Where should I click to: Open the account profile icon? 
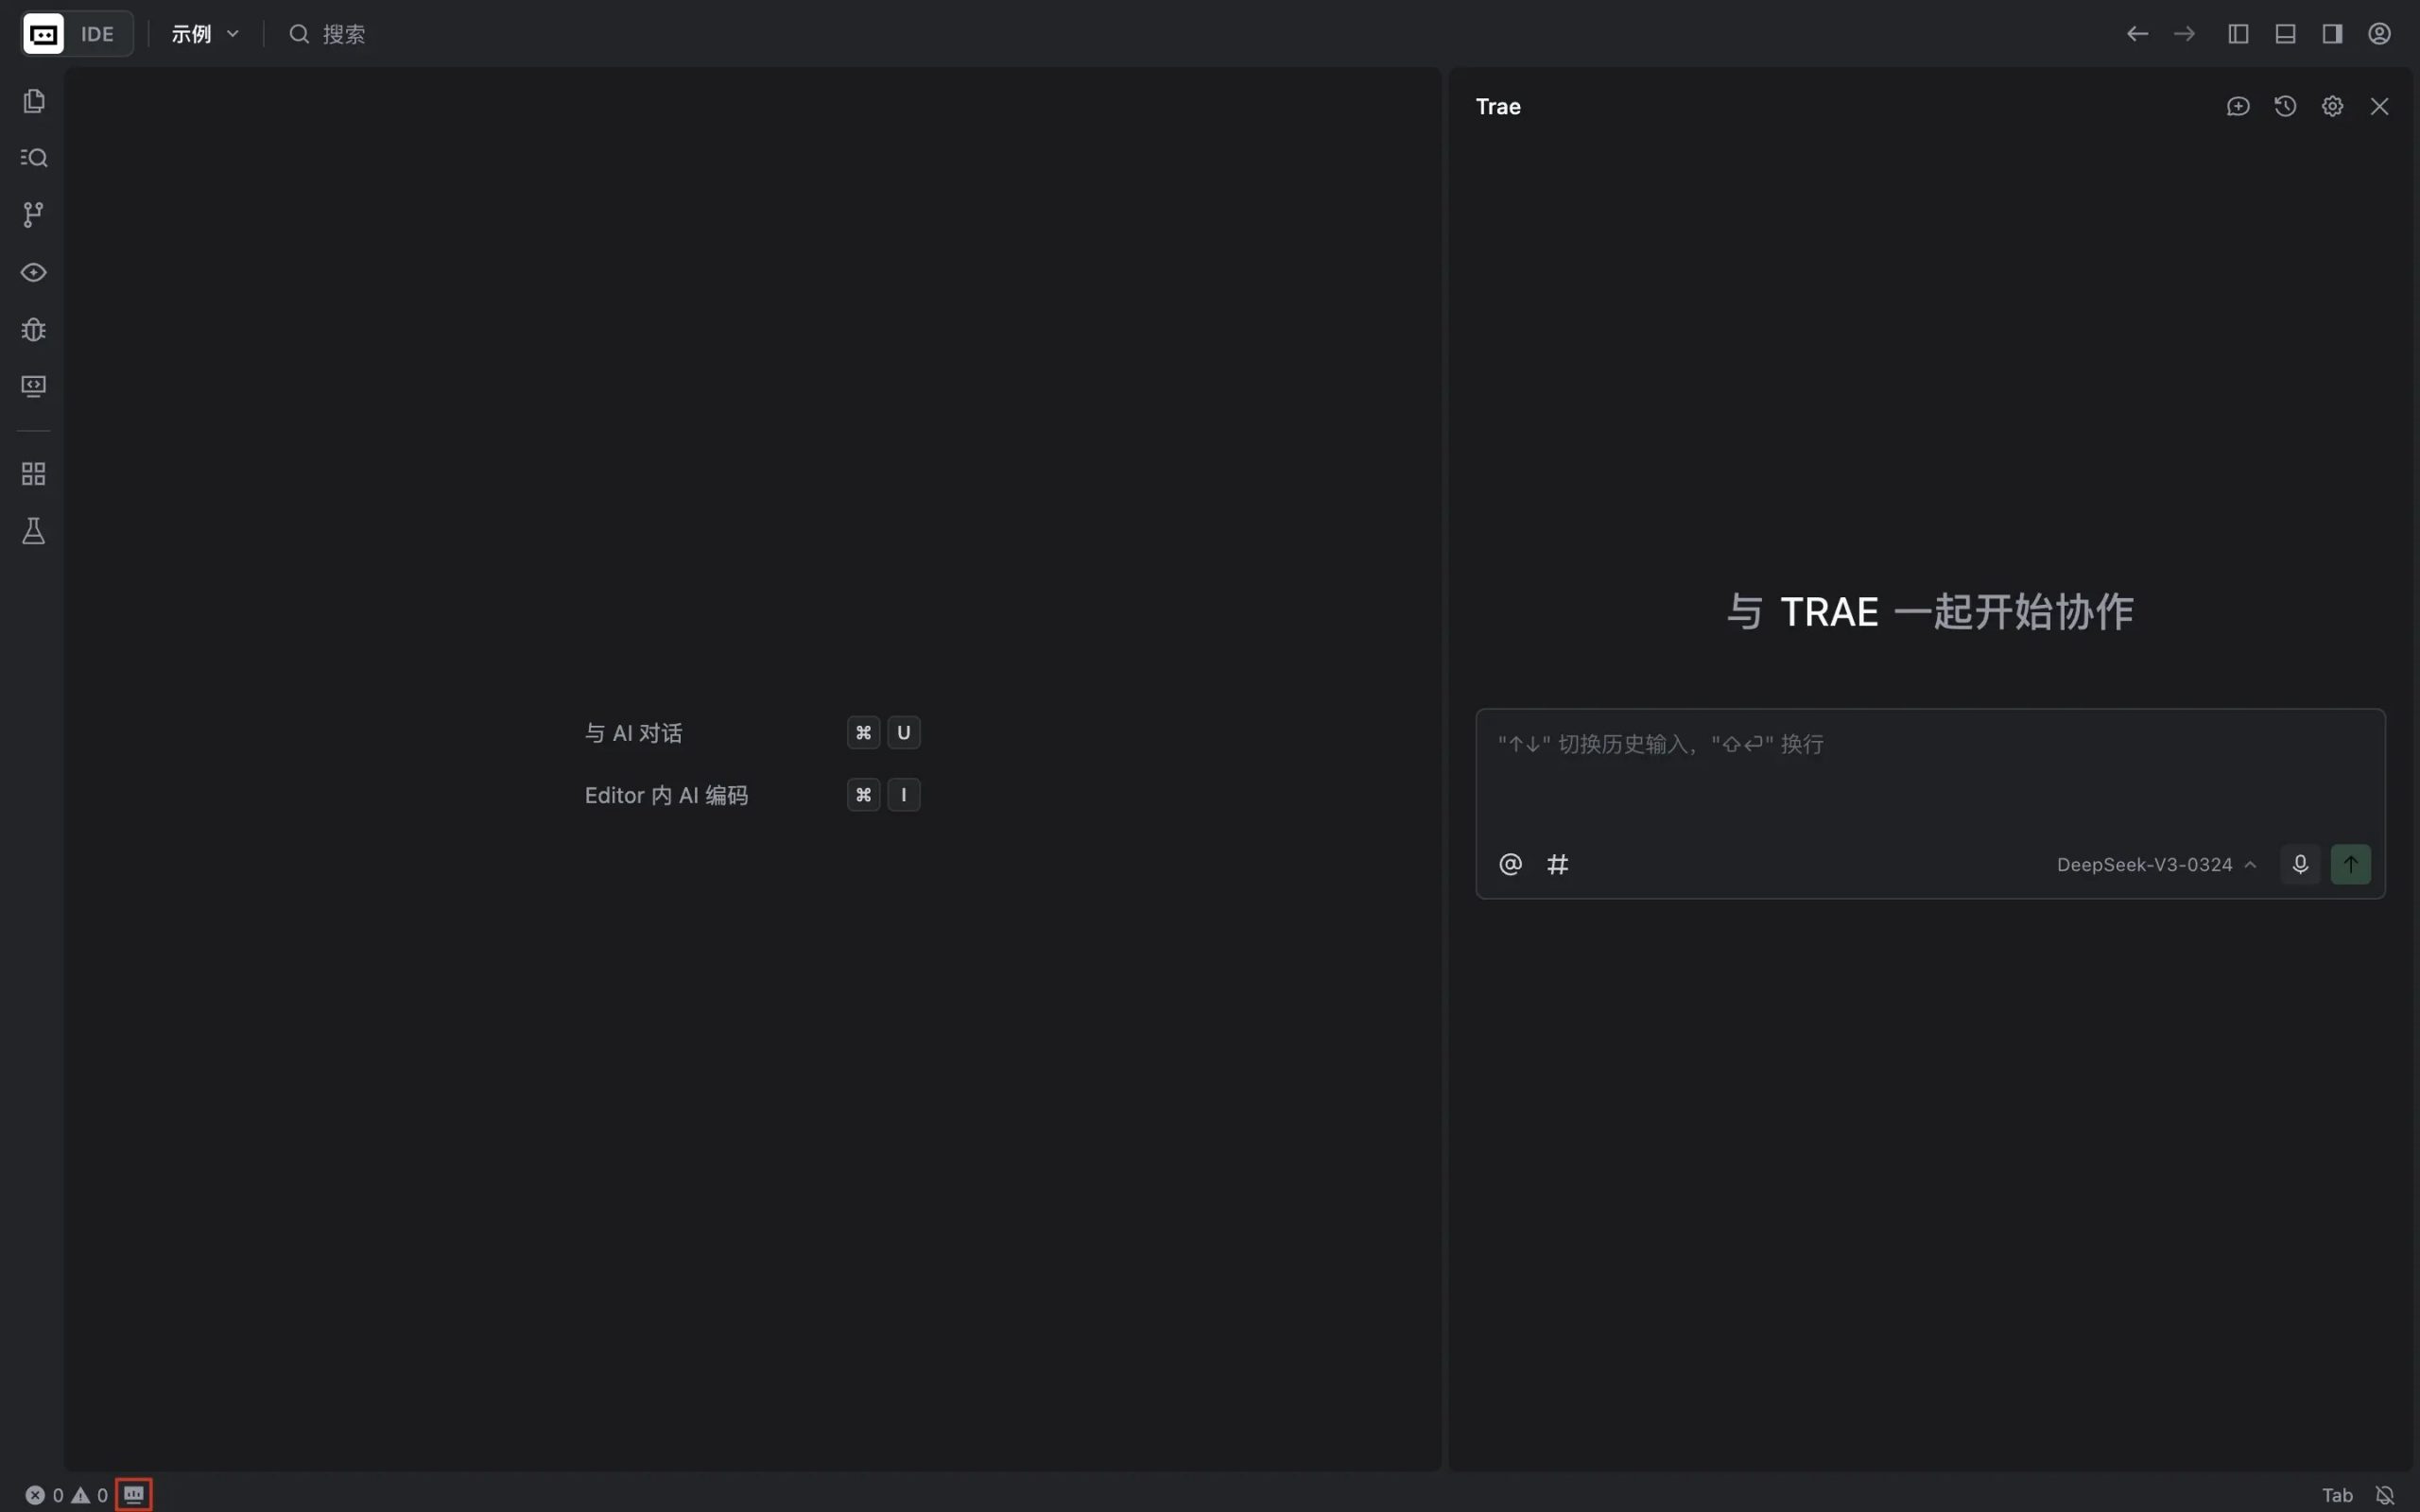pyautogui.click(x=2379, y=34)
